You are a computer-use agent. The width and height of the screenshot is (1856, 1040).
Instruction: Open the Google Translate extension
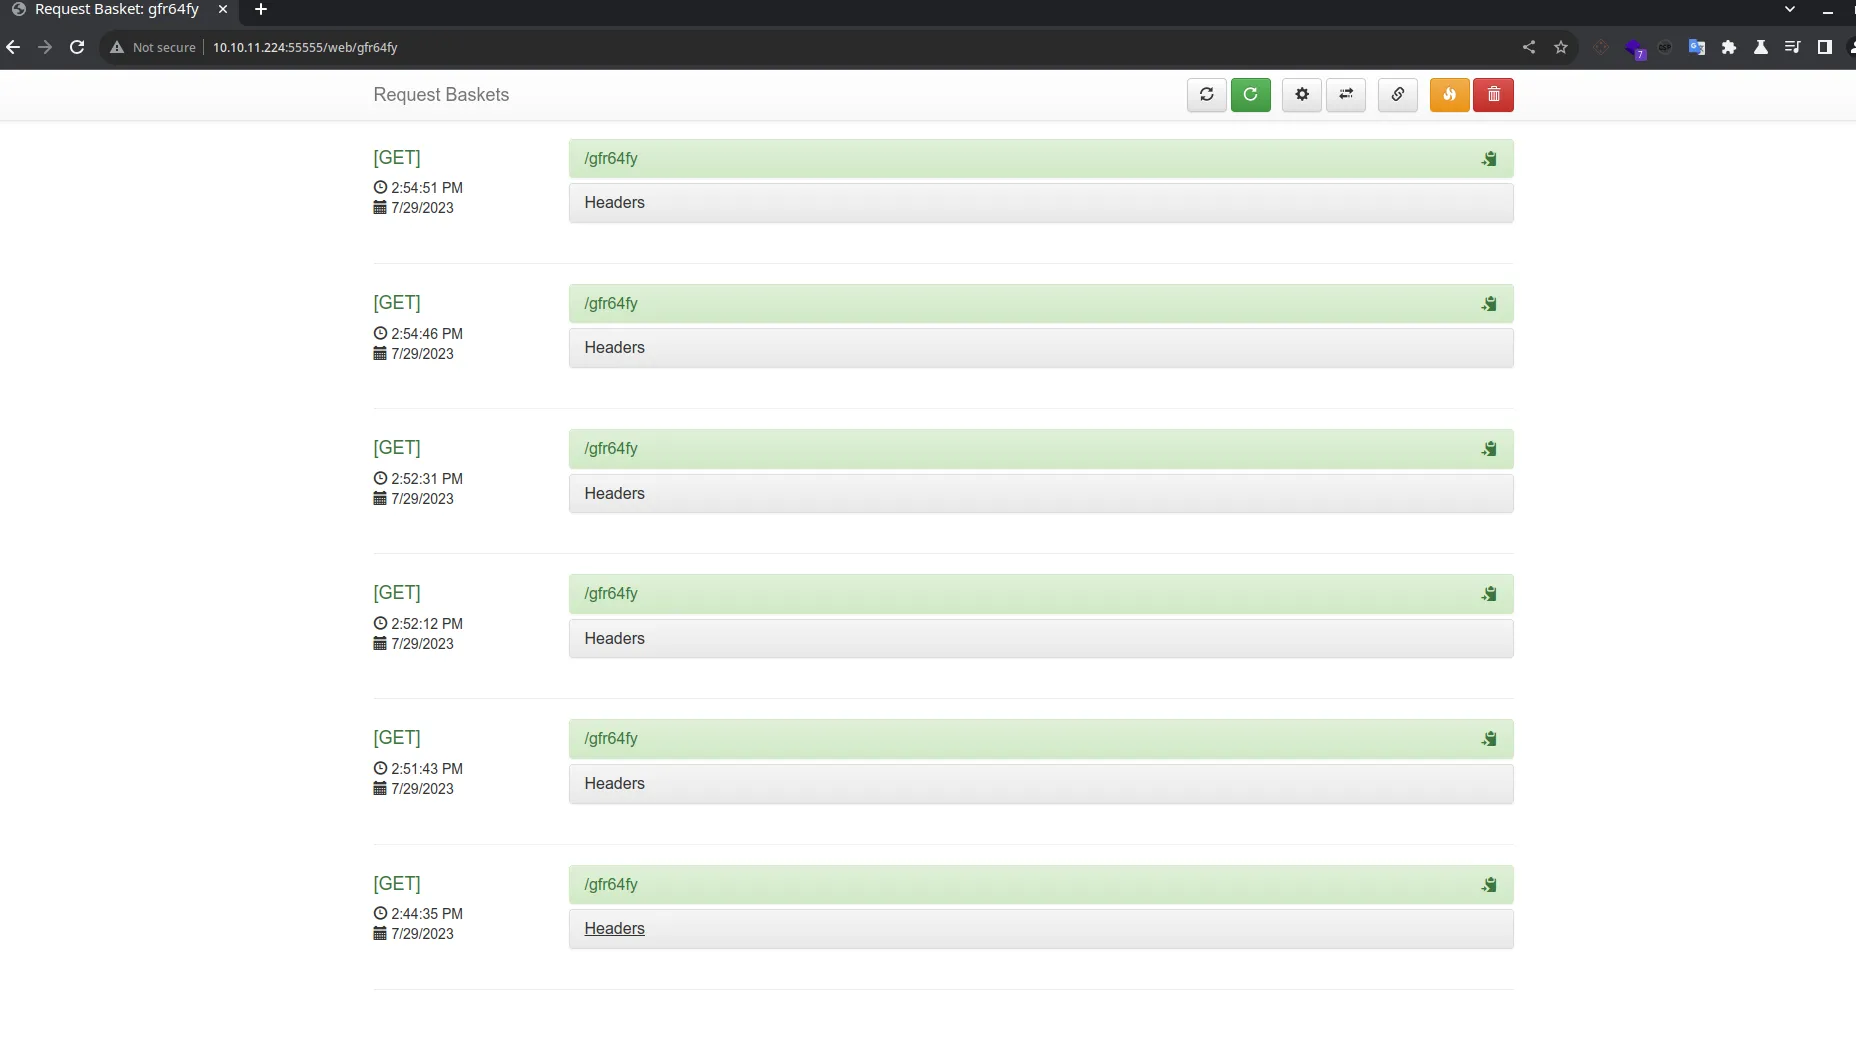1696,47
